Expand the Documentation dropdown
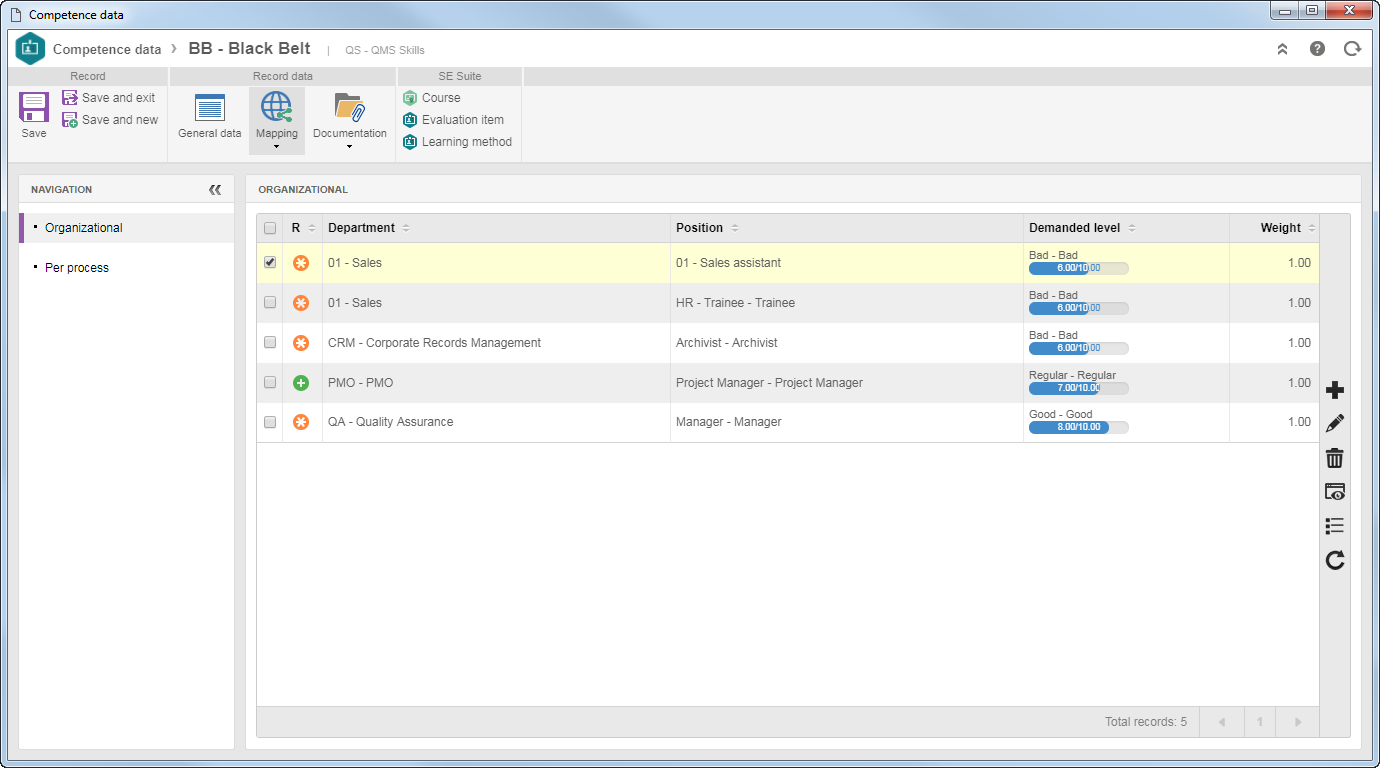The image size is (1380, 768). click(x=349, y=147)
